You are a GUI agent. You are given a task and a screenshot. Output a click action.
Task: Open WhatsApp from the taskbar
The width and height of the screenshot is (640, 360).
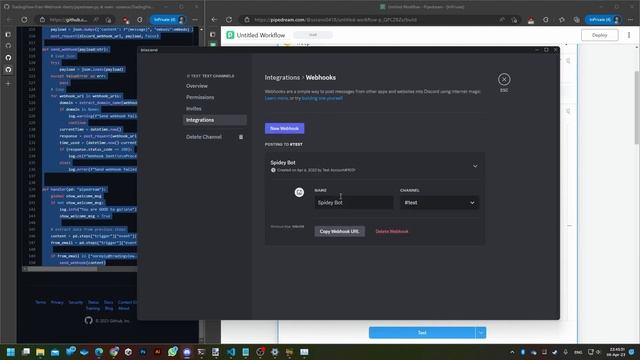coord(172,352)
